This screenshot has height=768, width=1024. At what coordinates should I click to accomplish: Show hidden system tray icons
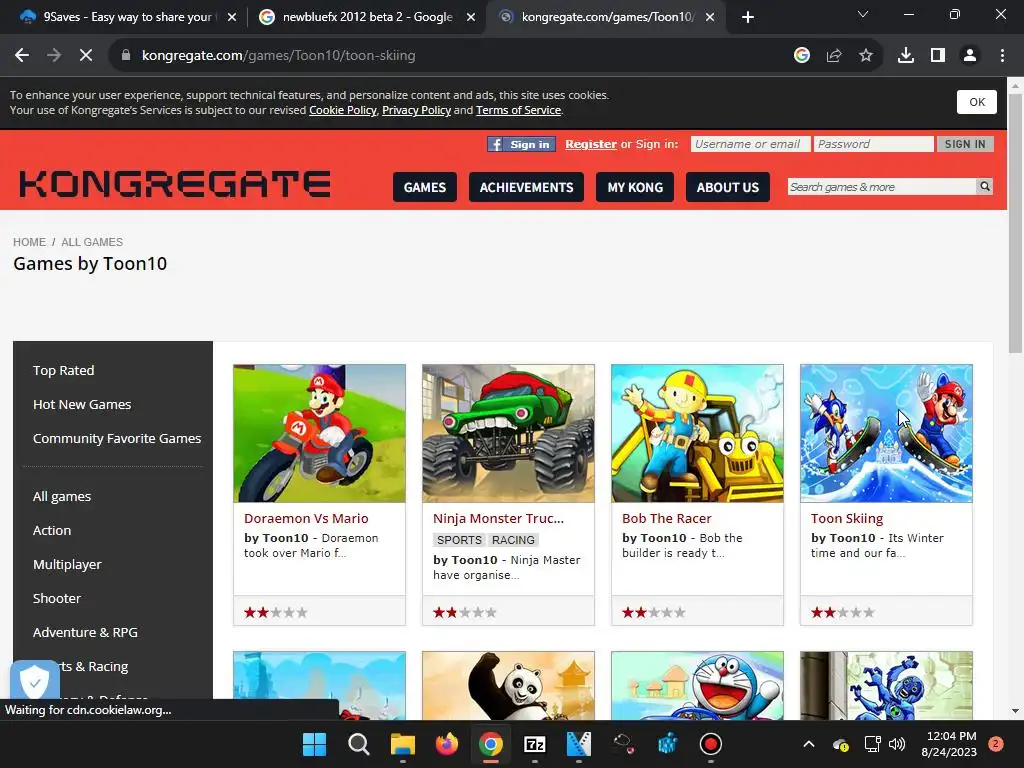(x=808, y=744)
